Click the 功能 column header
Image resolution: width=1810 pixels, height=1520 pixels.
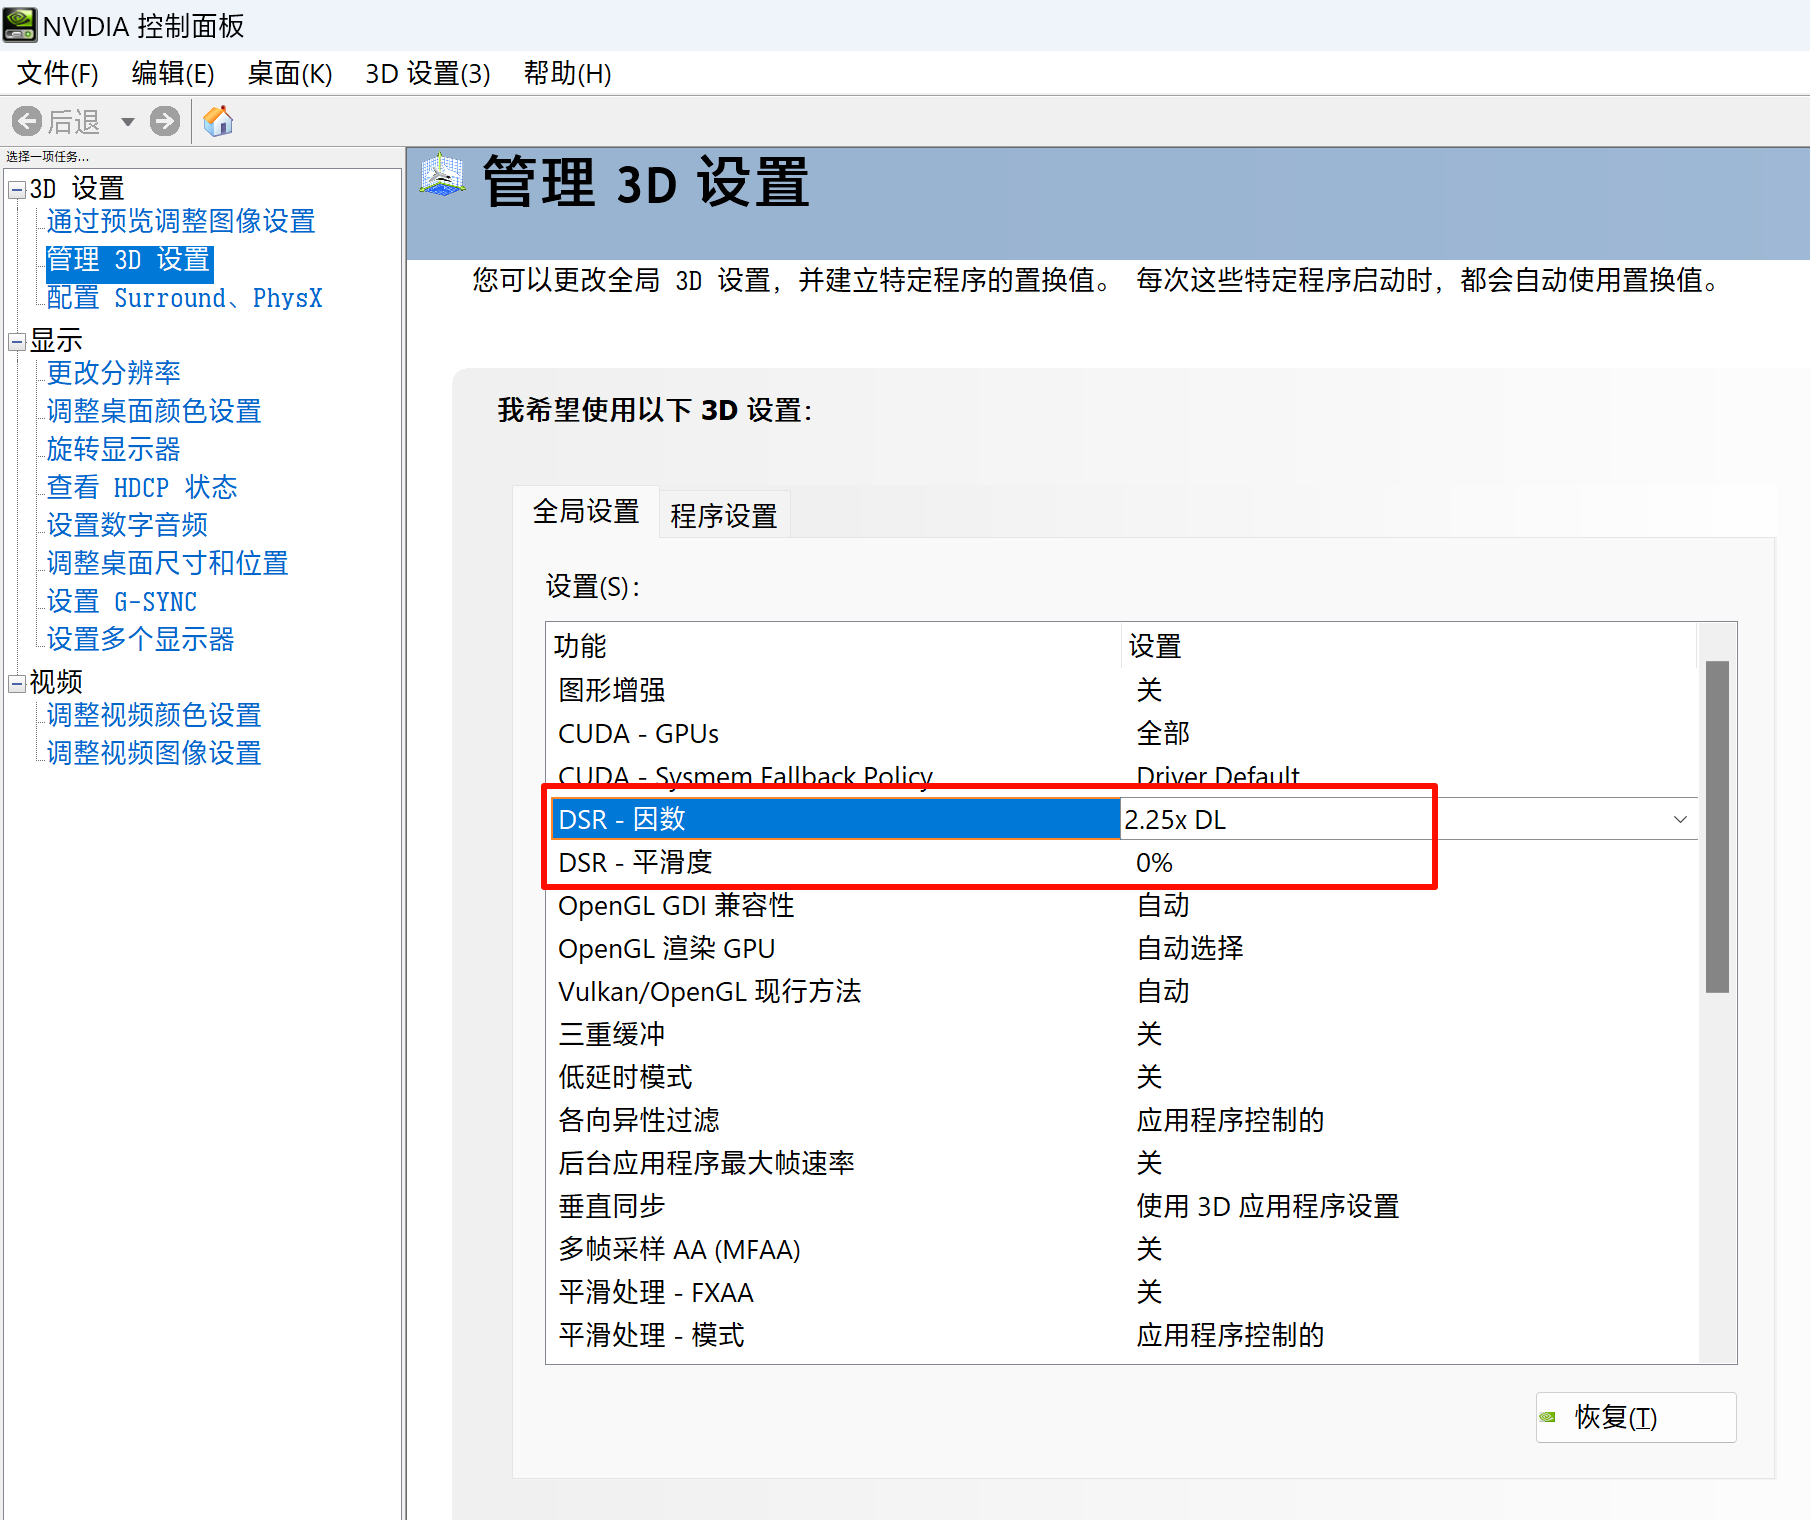point(834,646)
